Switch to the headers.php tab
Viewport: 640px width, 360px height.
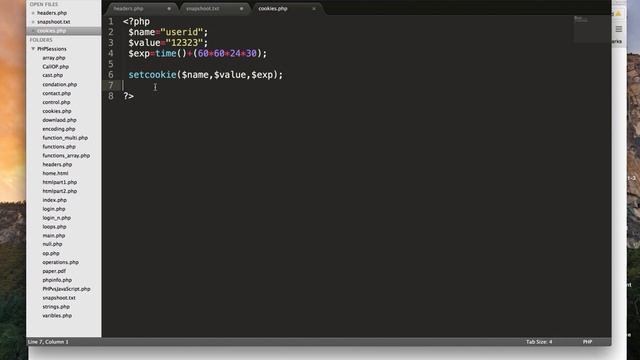coord(129,9)
